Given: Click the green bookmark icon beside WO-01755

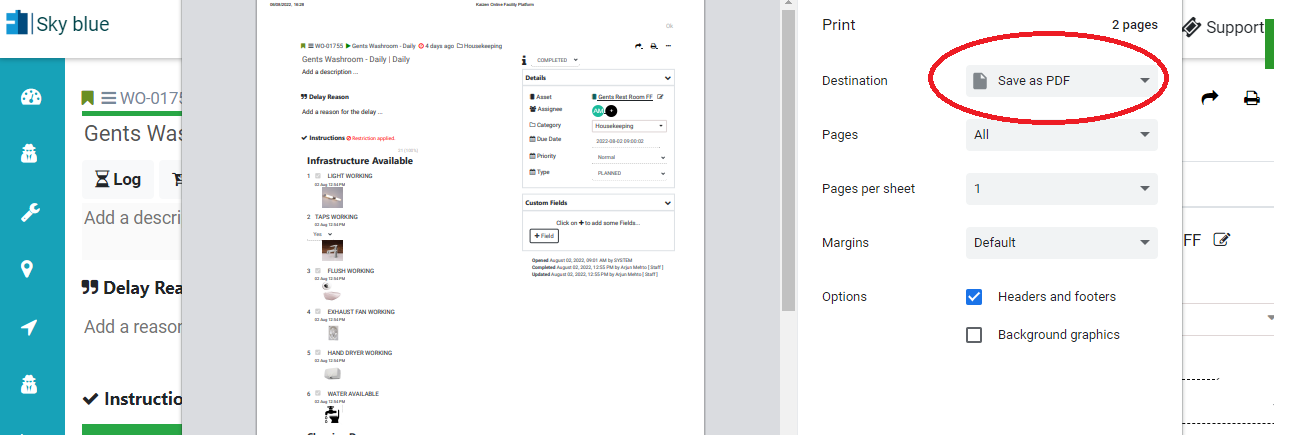Looking at the screenshot, I should click(x=88, y=98).
